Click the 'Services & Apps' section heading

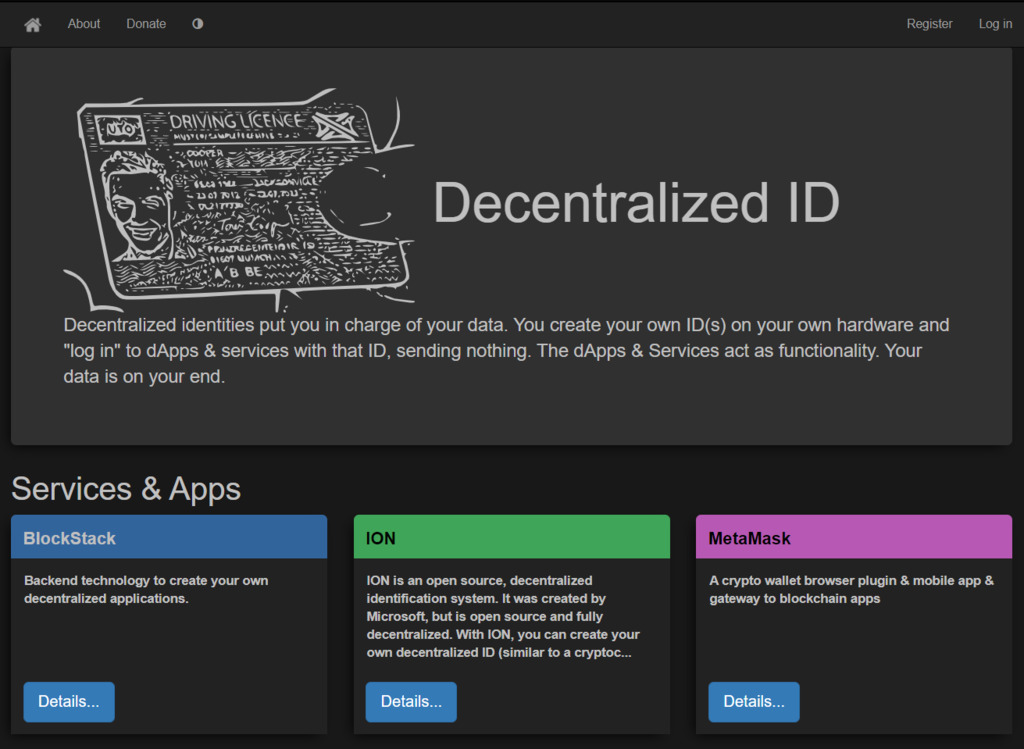point(126,489)
